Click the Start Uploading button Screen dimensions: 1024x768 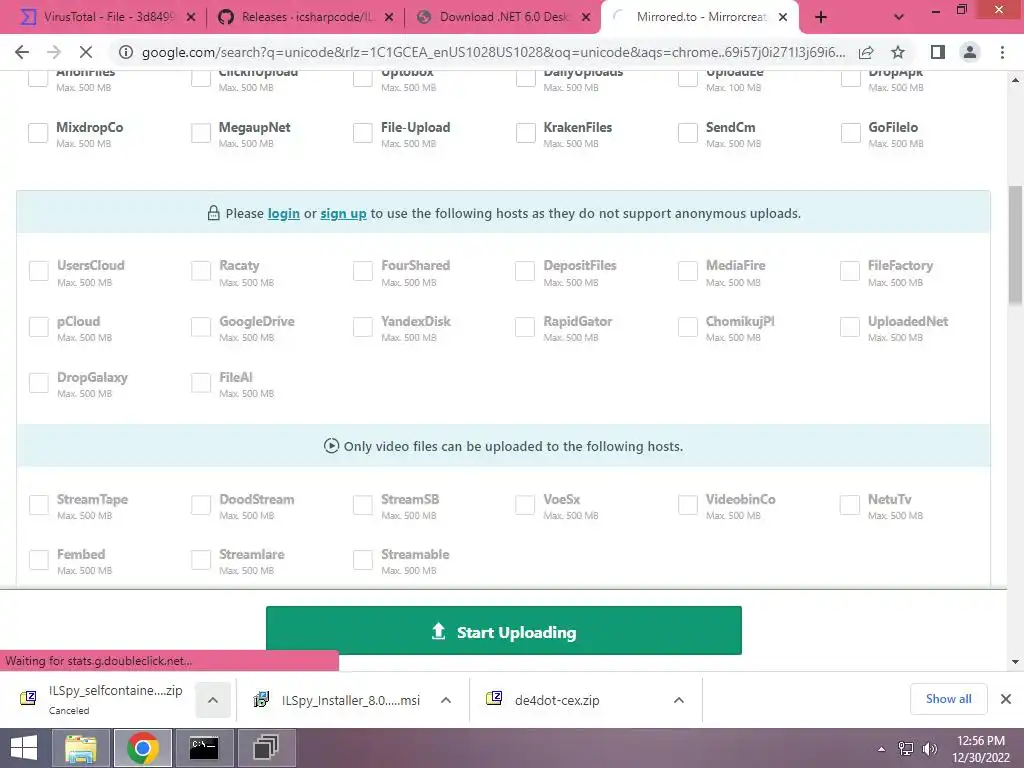(x=504, y=630)
